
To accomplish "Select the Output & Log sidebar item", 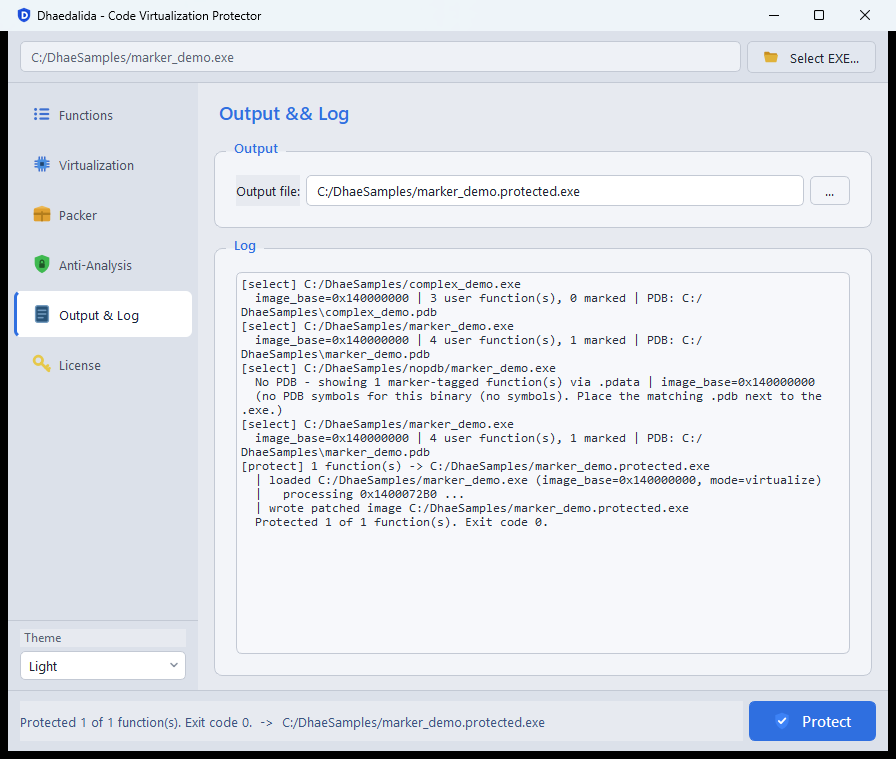I will (x=103, y=314).
